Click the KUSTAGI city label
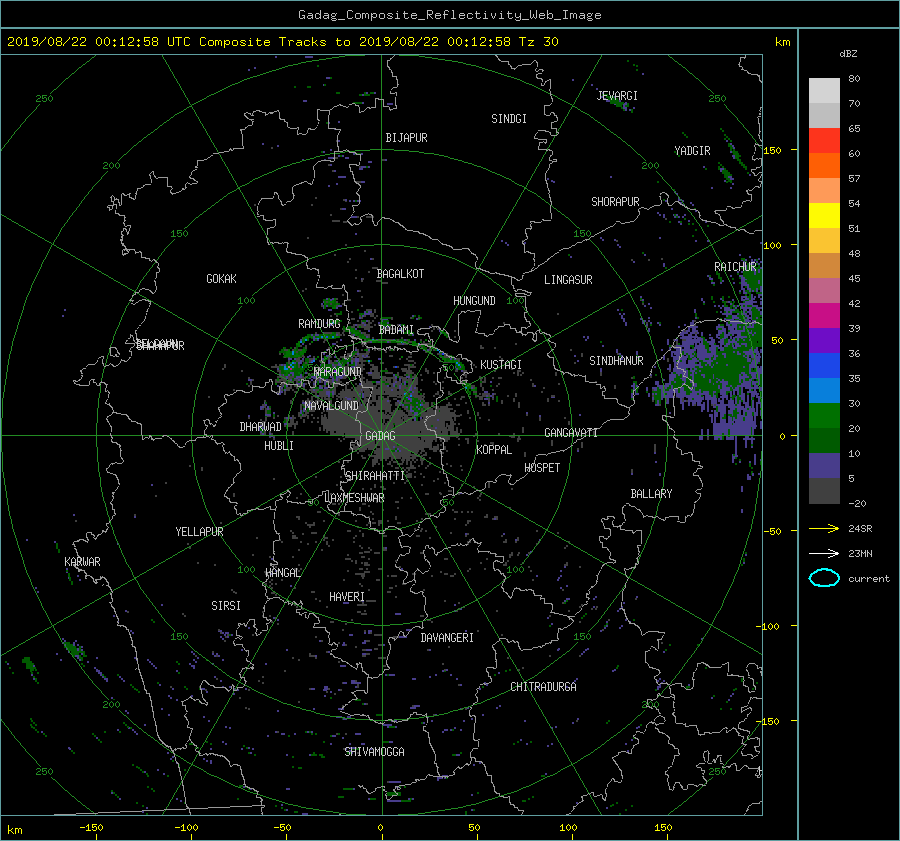 501,365
